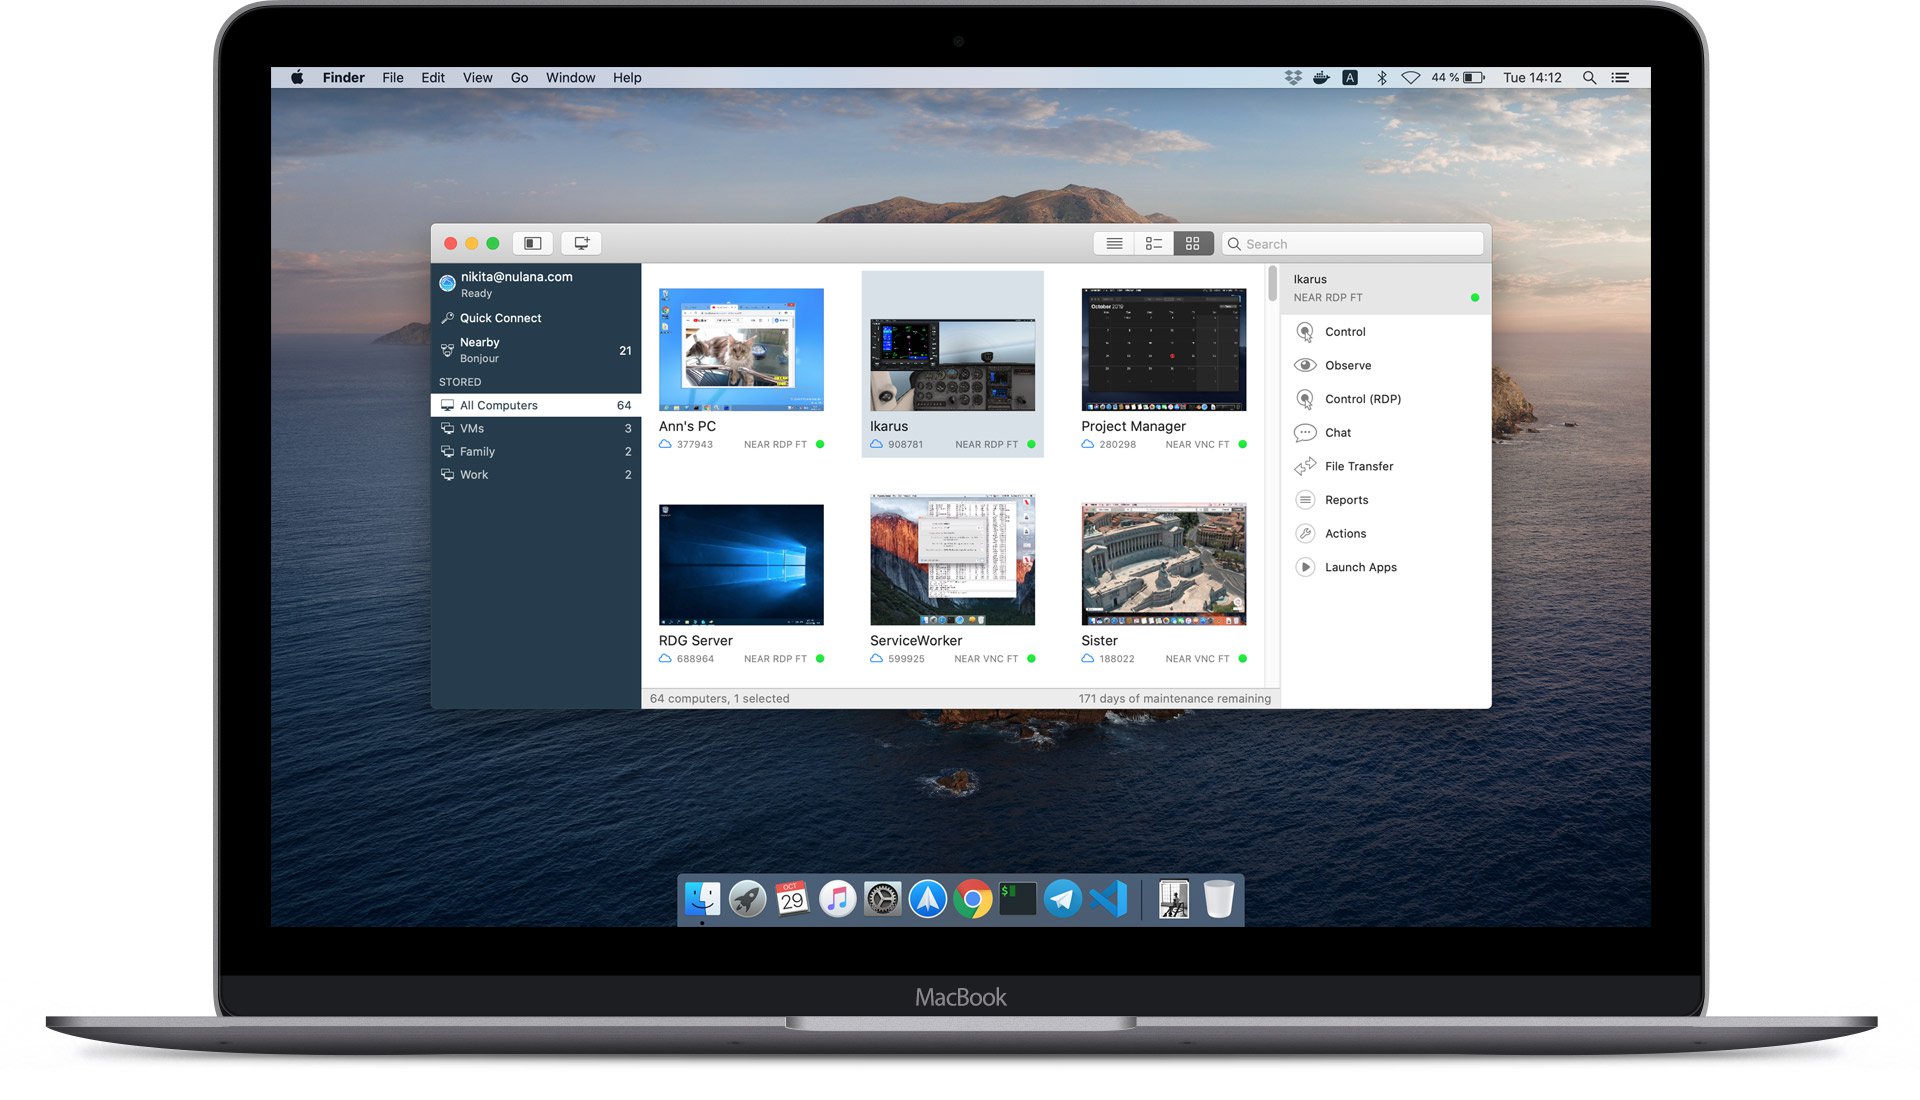The image size is (1920, 1100).
Task: Open the Bluetooth menu in the menu bar
Action: pyautogui.click(x=1382, y=77)
